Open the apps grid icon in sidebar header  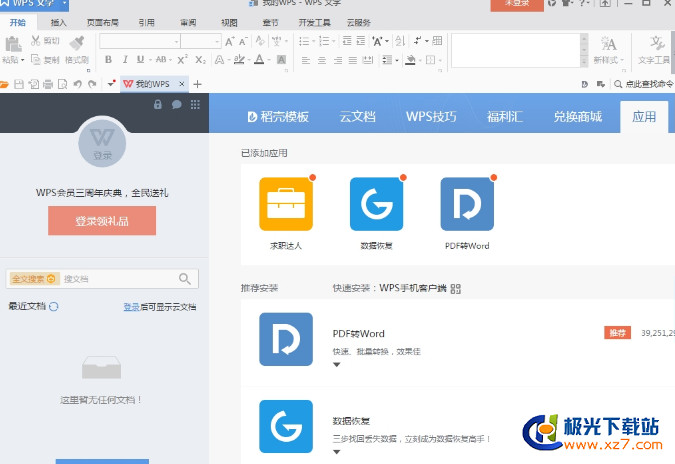[x=195, y=104]
